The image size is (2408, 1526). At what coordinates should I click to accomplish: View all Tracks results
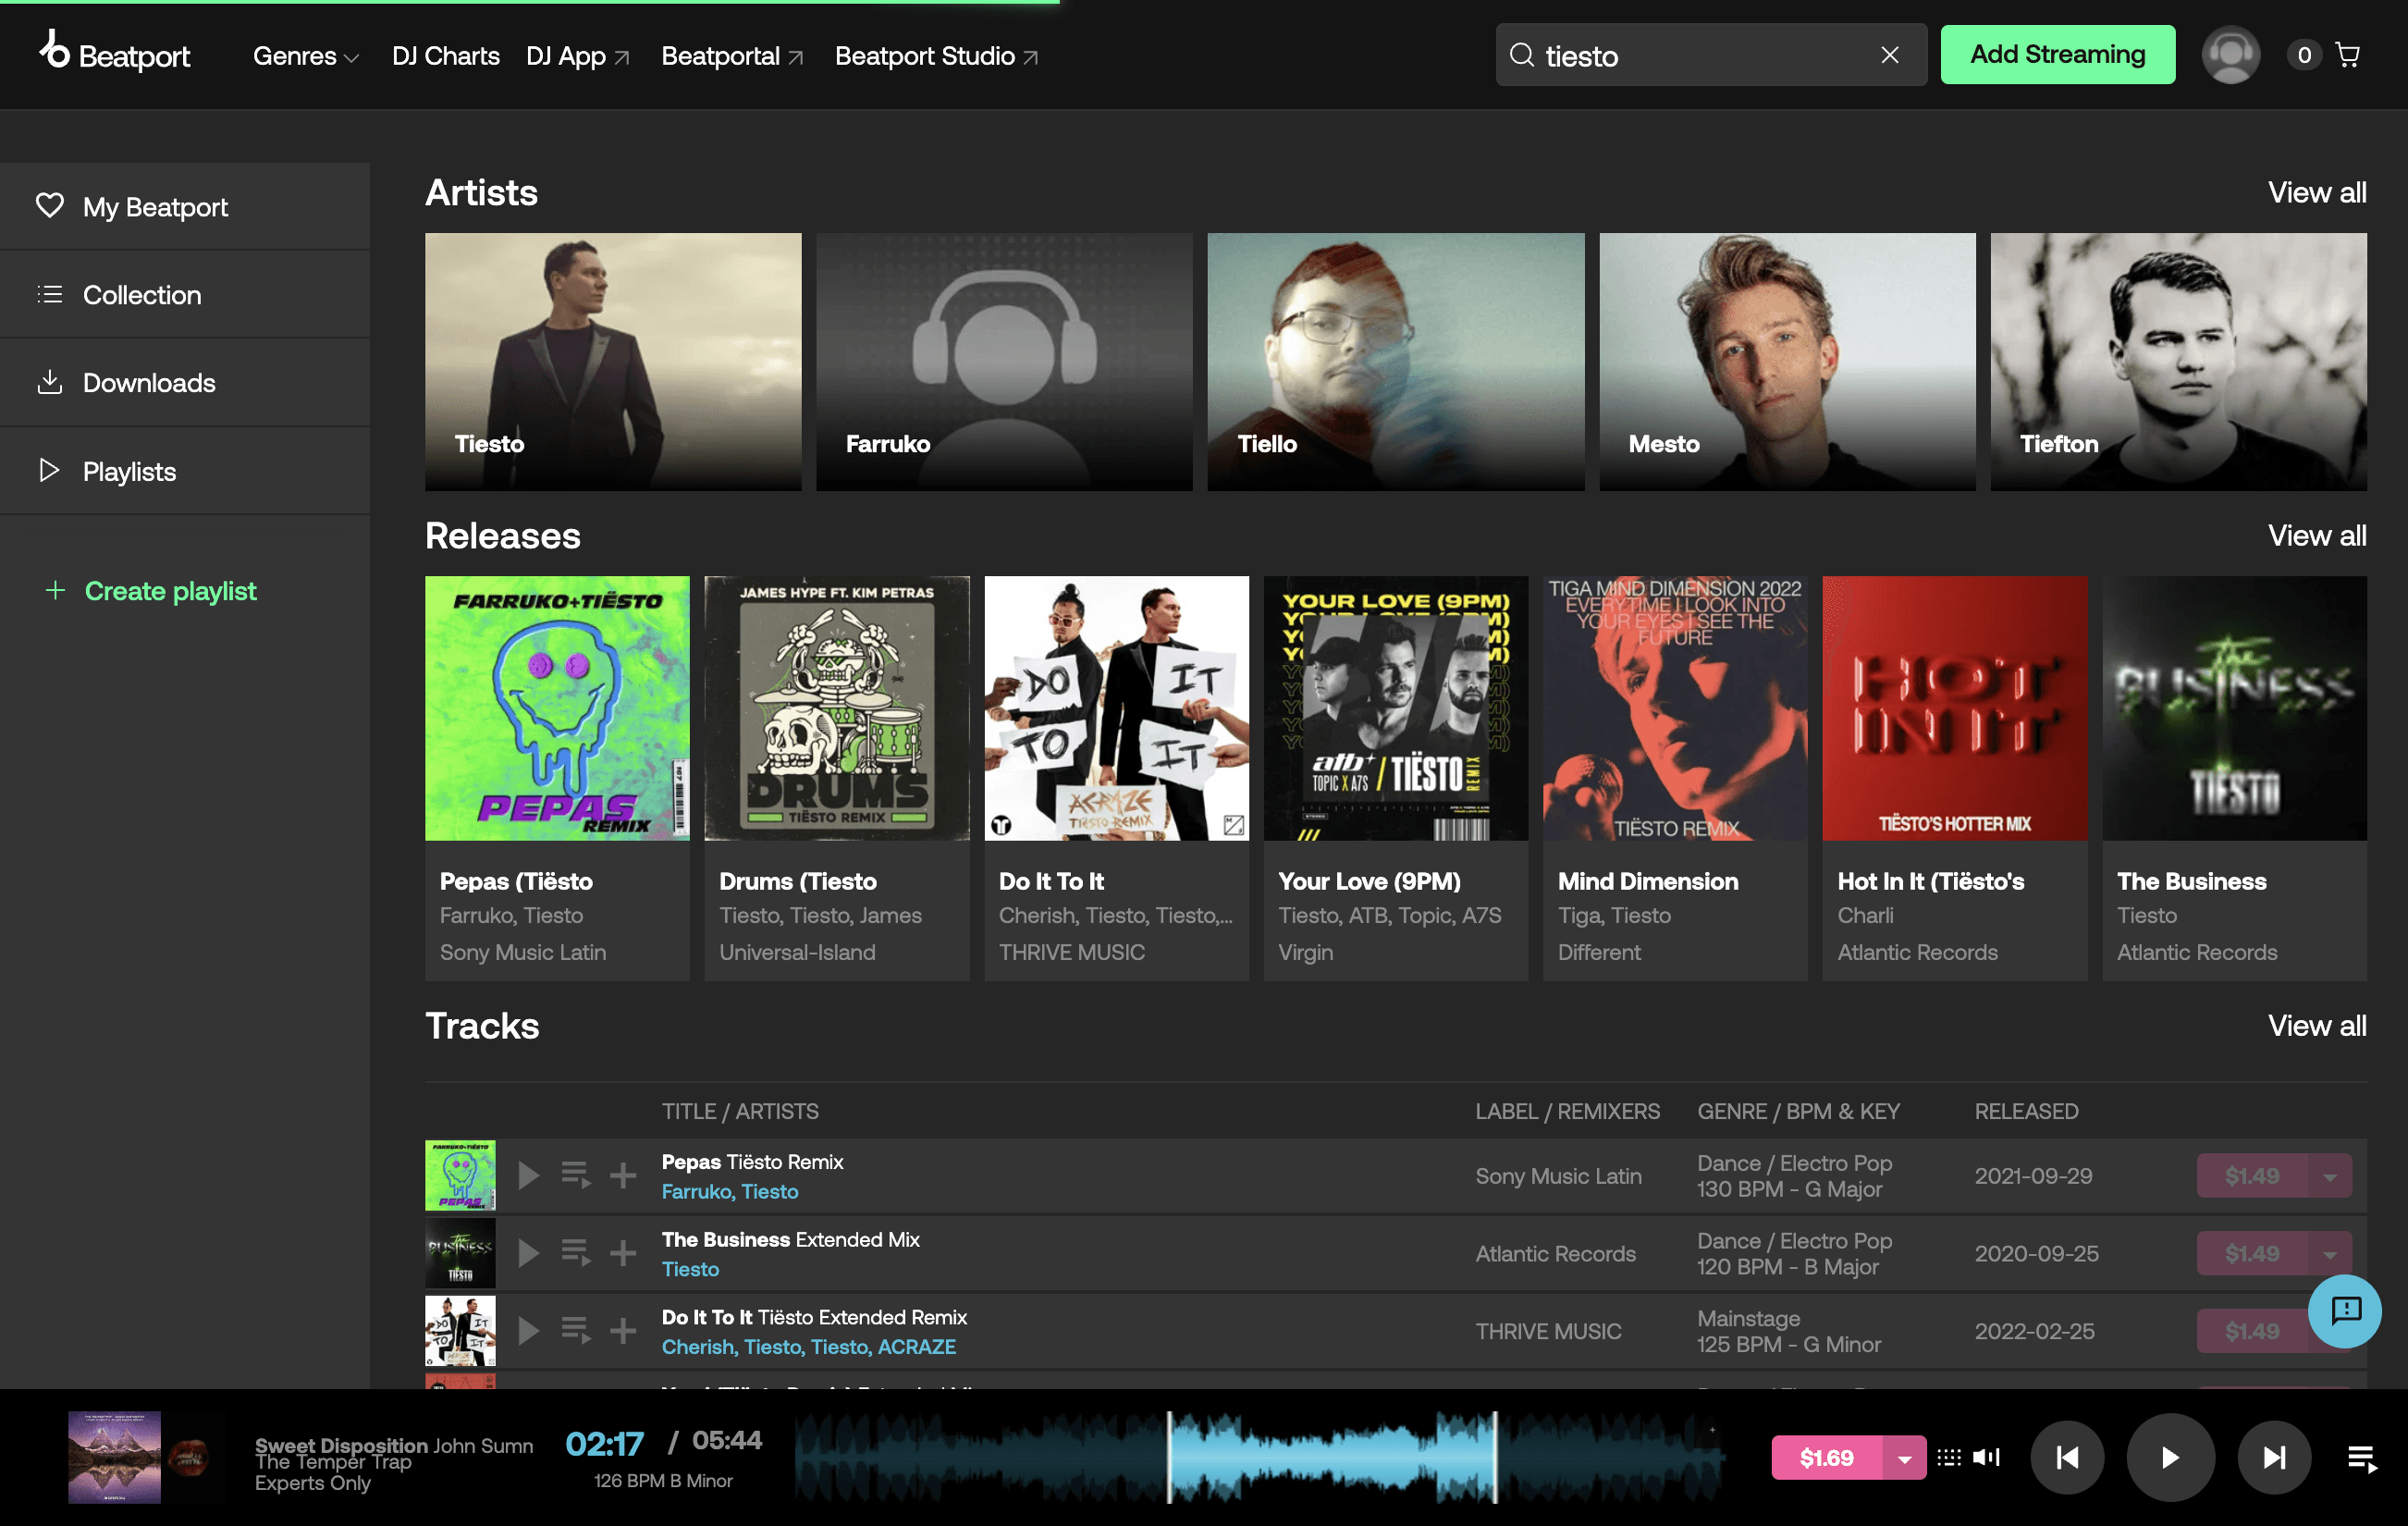pyautogui.click(x=2316, y=1025)
